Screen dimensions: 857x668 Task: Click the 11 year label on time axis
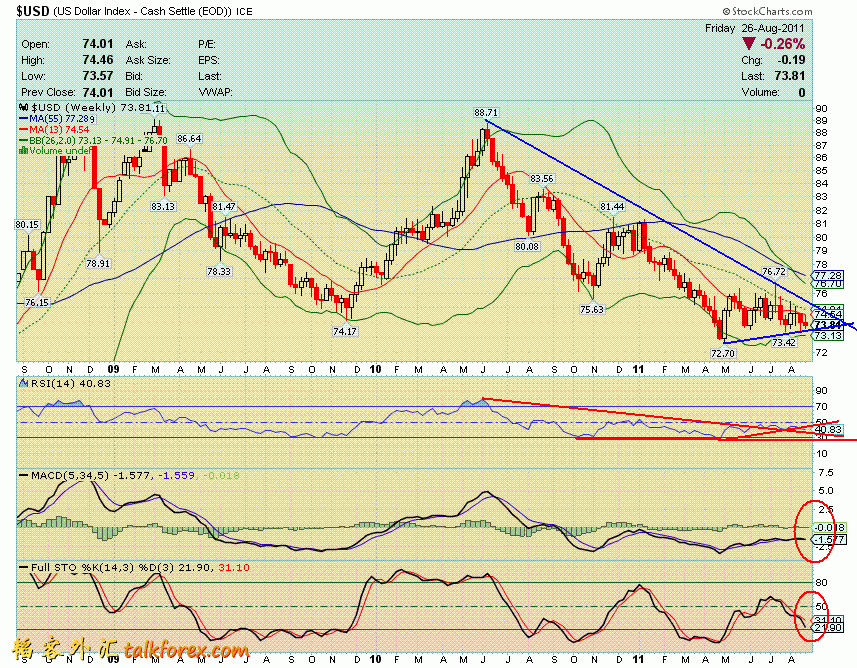coord(638,370)
